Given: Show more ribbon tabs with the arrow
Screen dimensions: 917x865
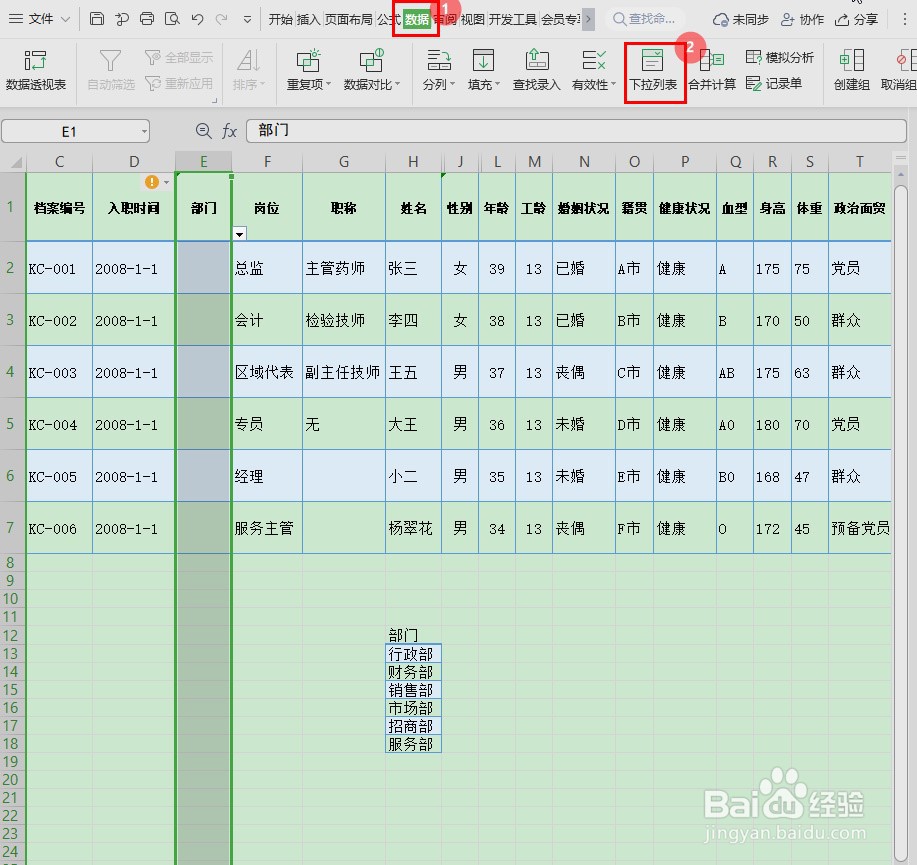Looking at the screenshot, I should [x=588, y=19].
